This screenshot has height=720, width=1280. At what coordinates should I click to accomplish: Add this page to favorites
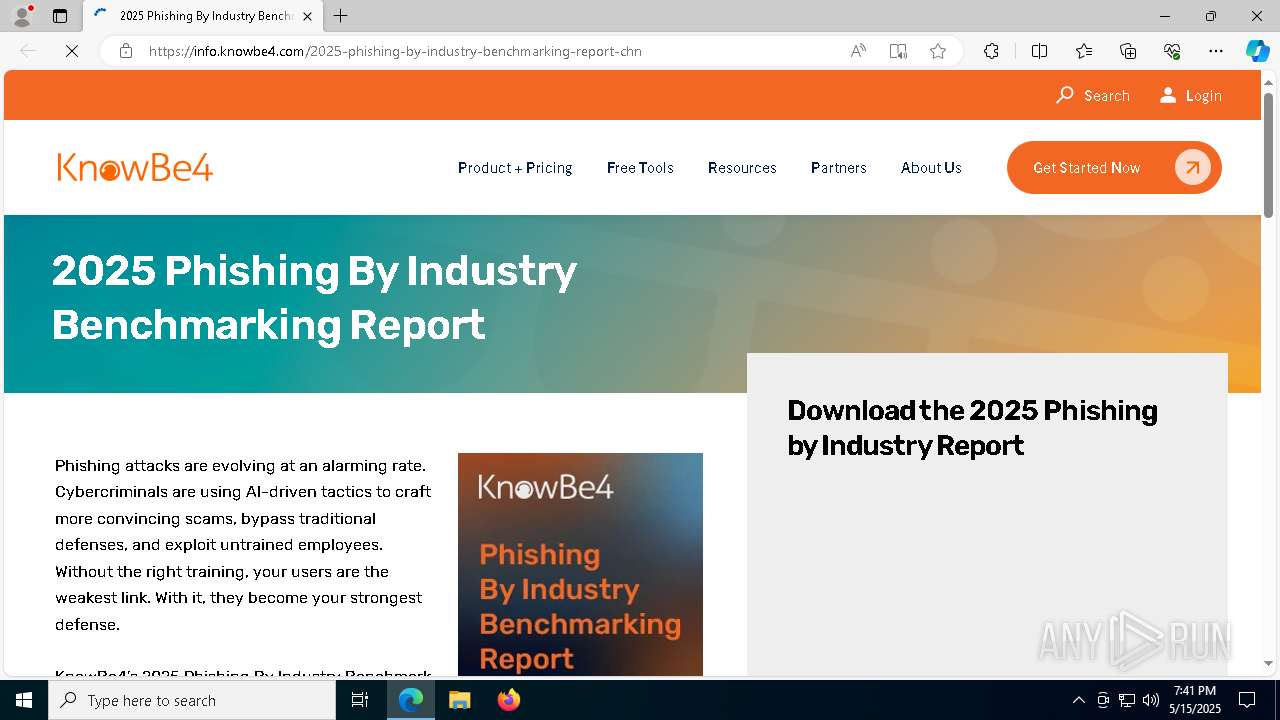click(938, 51)
